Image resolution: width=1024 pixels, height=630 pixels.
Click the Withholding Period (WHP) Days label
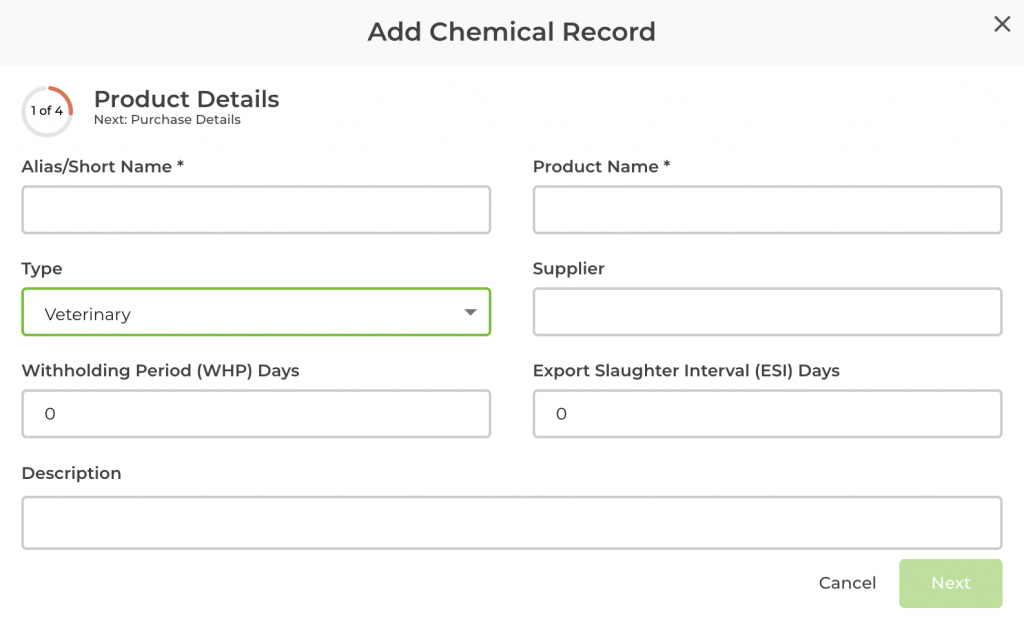coord(160,371)
